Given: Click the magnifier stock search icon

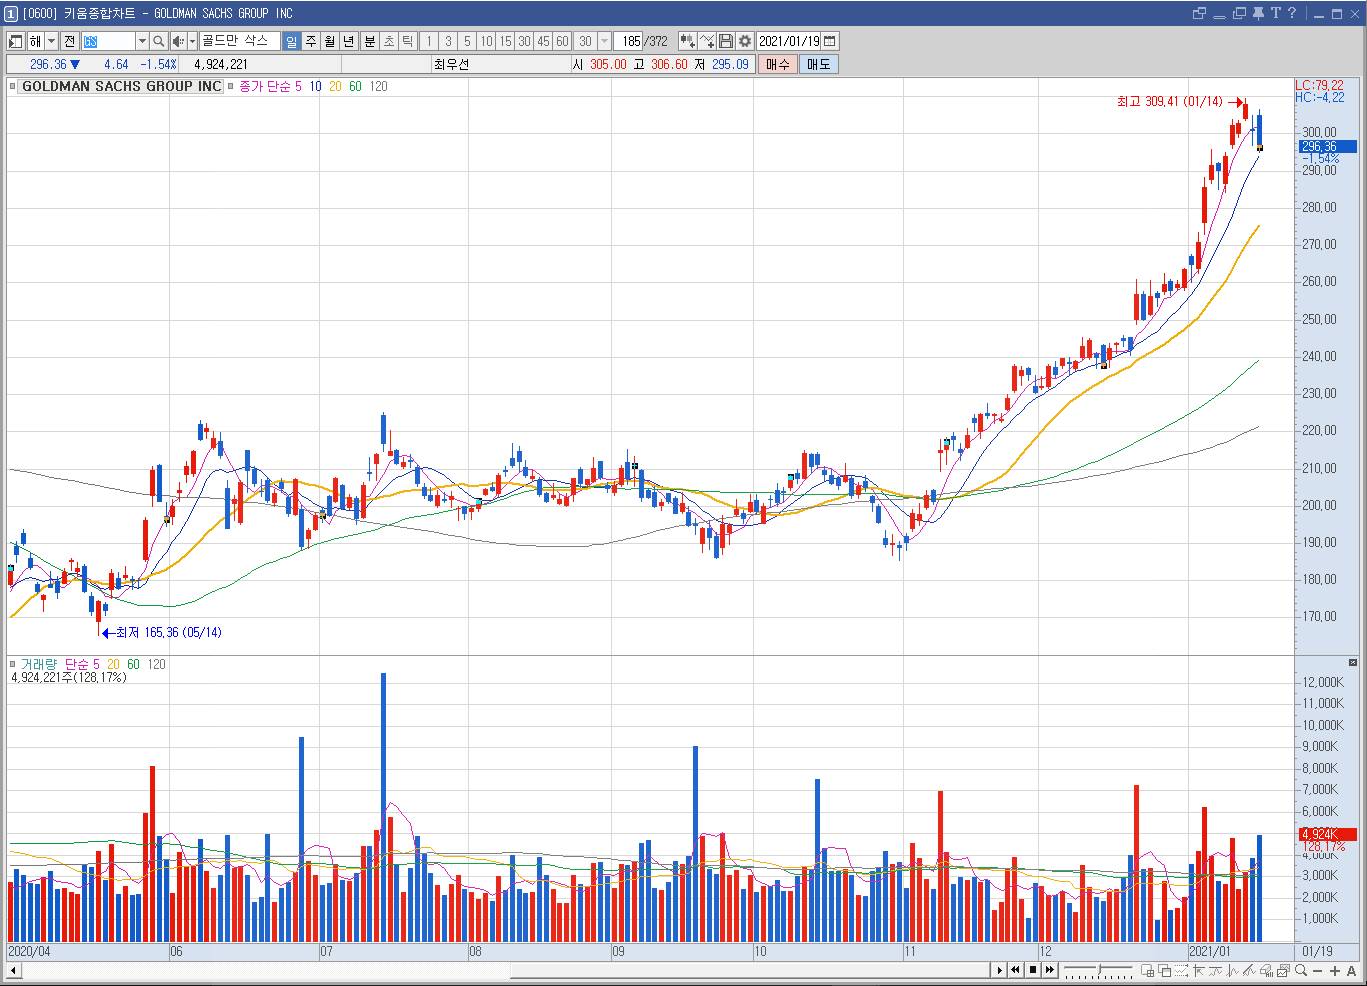Looking at the screenshot, I should coord(158,41).
